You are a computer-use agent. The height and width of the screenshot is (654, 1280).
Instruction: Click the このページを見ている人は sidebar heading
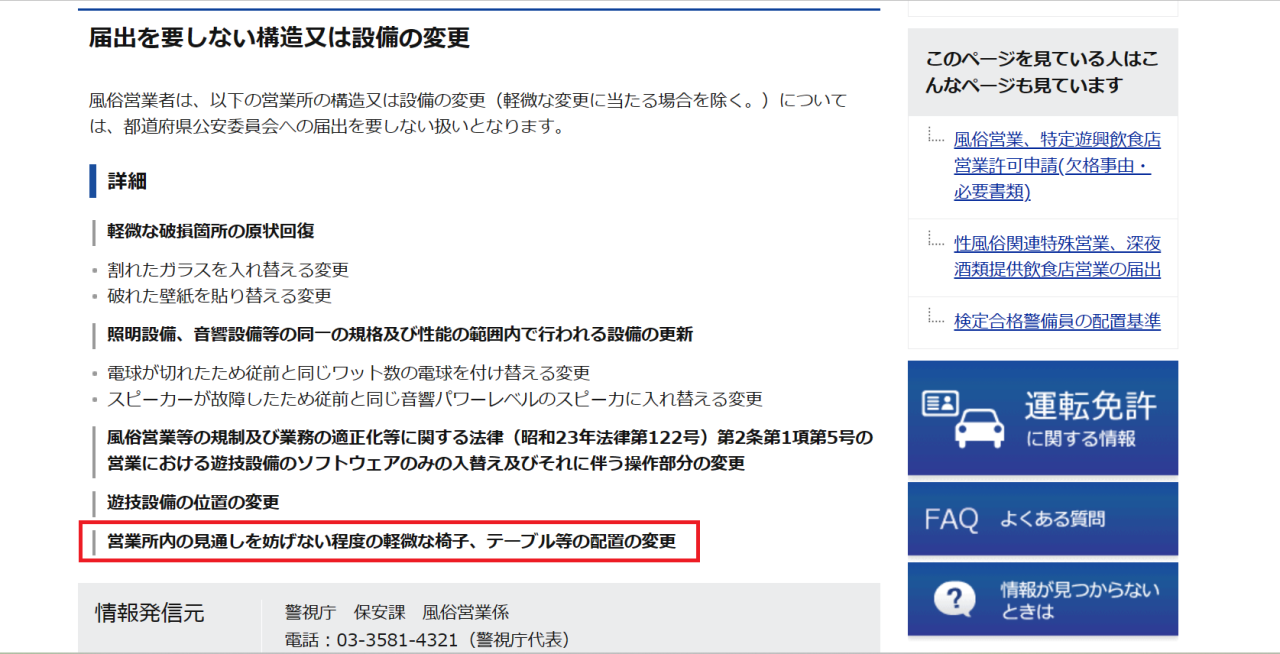coord(1042,72)
